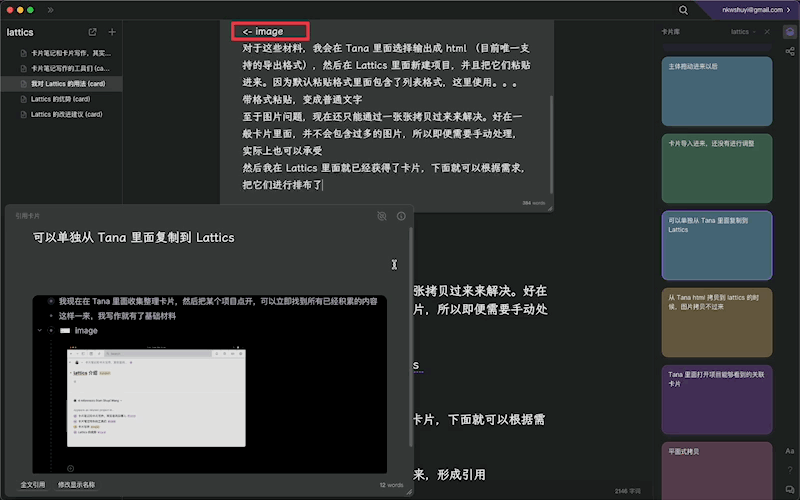Place cursor in '带格式粘贴，变成普通文字' line
Image resolution: width=800 pixels, height=500 pixels.
tap(302, 99)
